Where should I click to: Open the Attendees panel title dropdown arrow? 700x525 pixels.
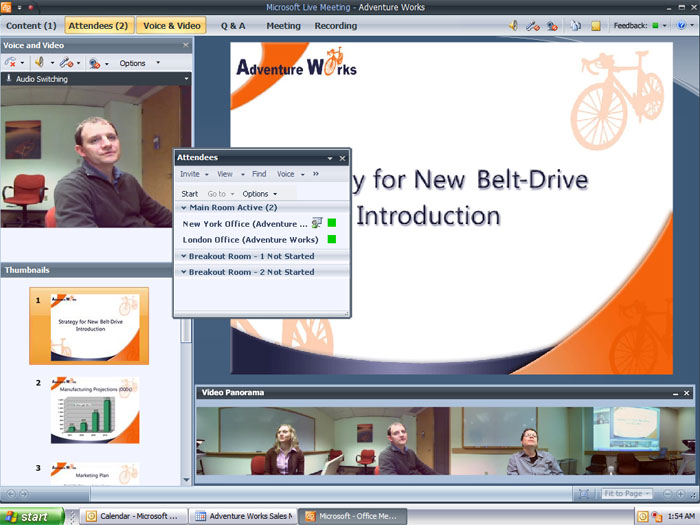[330, 158]
